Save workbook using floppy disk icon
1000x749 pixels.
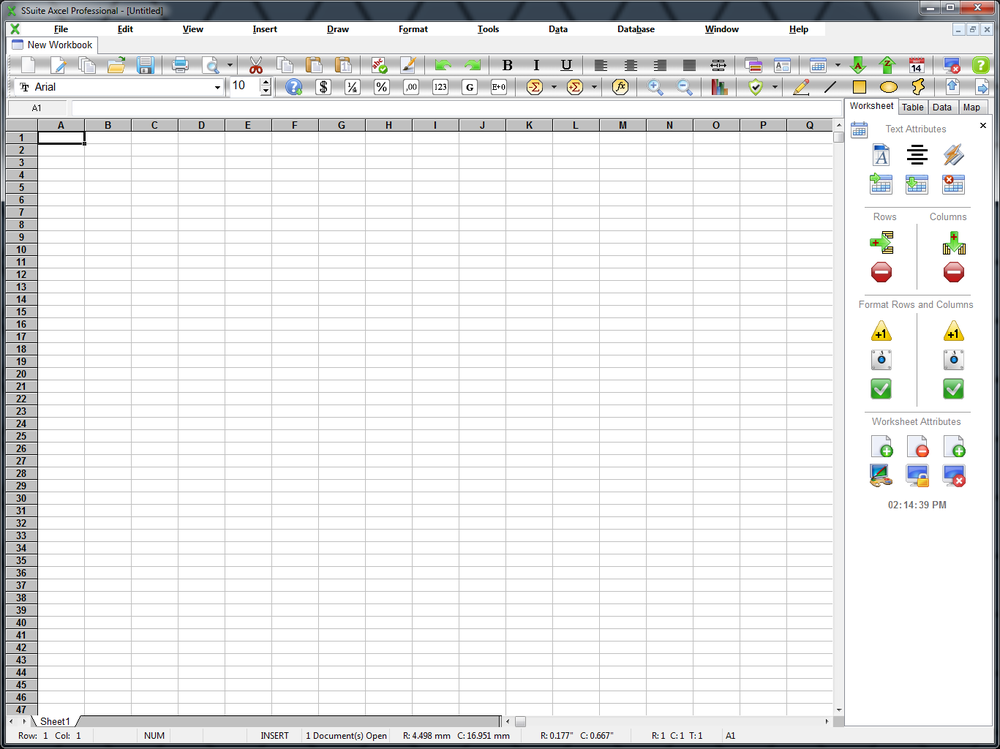coord(145,65)
